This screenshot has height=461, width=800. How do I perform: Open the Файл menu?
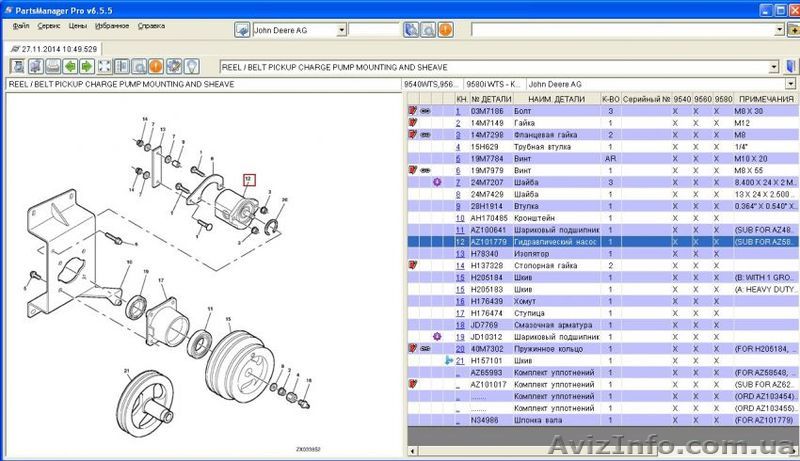click(22, 23)
